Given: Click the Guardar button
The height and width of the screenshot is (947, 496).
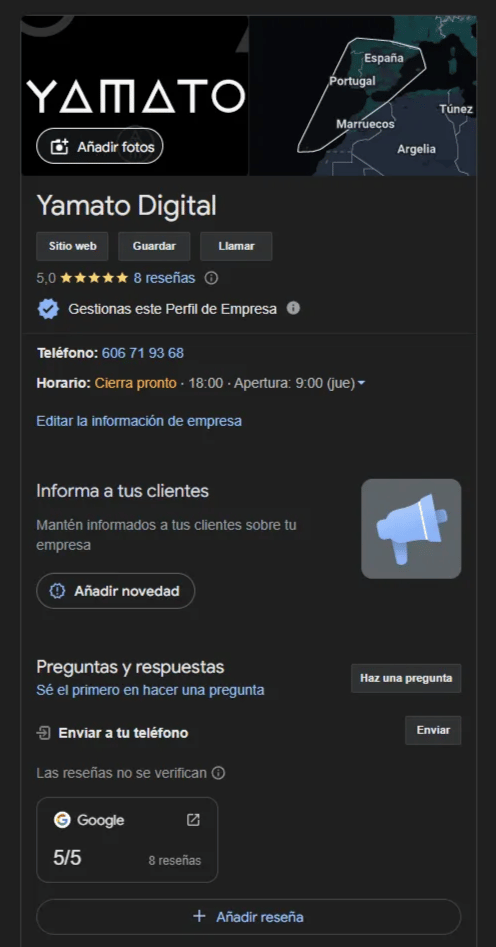Looking at the screenshot, I should (154, 246).
